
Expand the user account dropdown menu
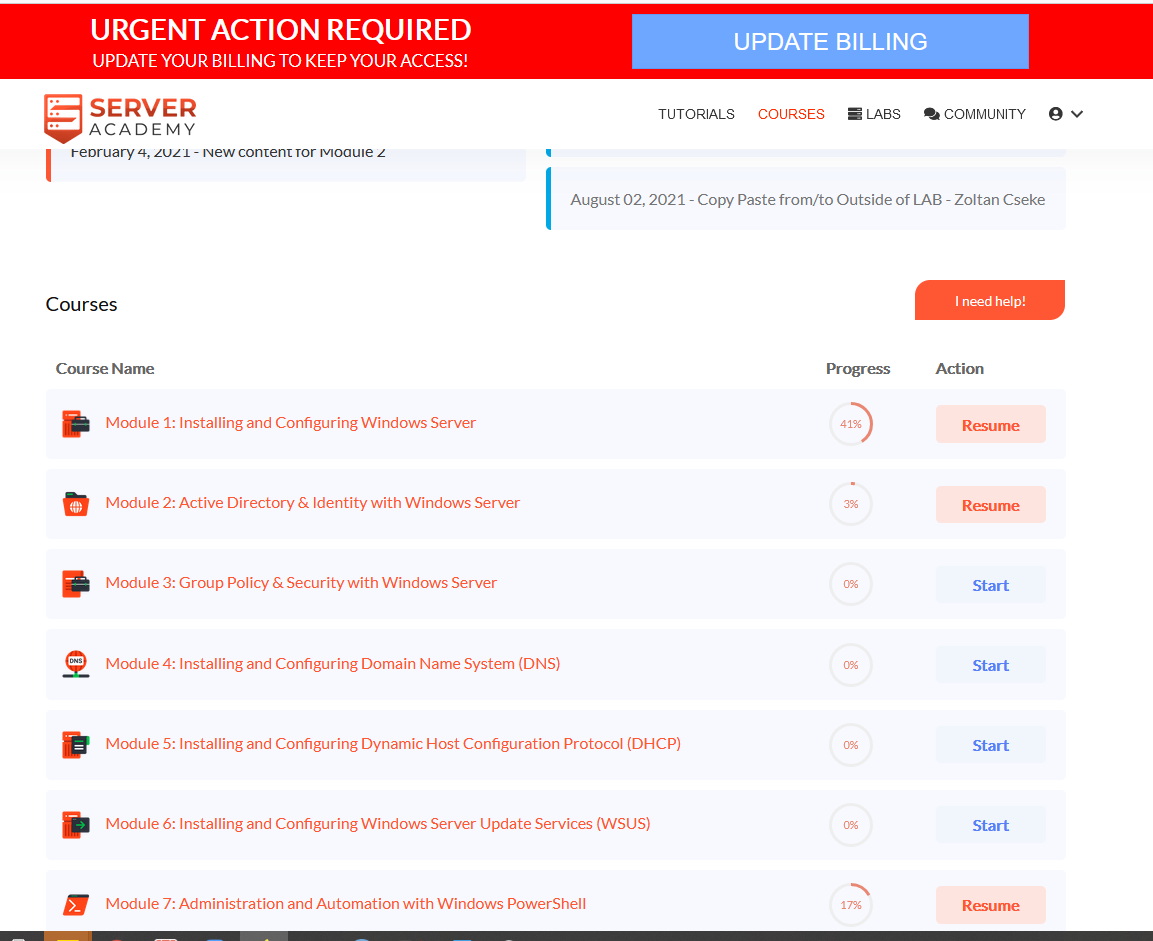[x=1066, y=114]
